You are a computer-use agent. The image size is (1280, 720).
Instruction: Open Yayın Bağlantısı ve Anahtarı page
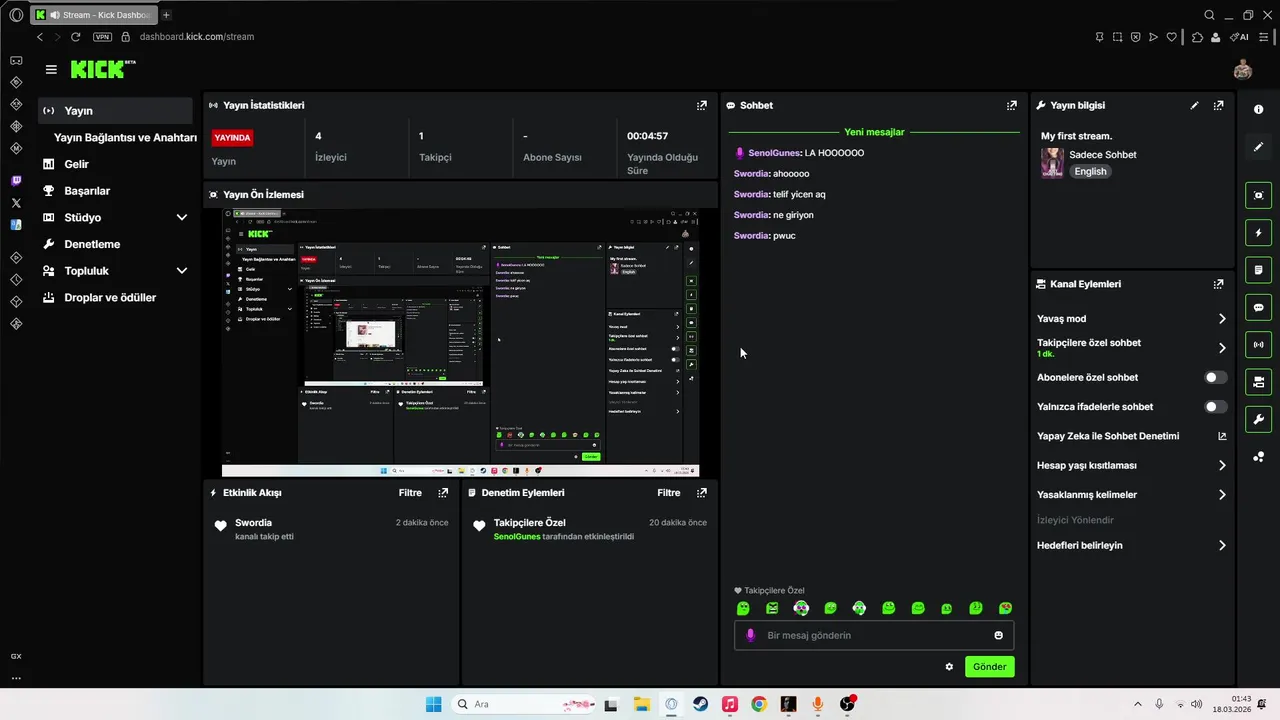[x=125, y=138]
